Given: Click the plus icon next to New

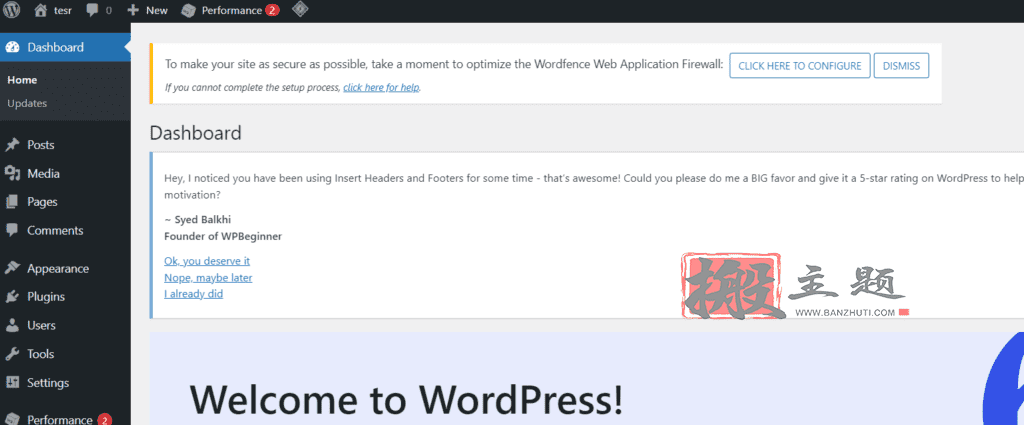Looking at the screenshot, I should click(x=133, y=10).
